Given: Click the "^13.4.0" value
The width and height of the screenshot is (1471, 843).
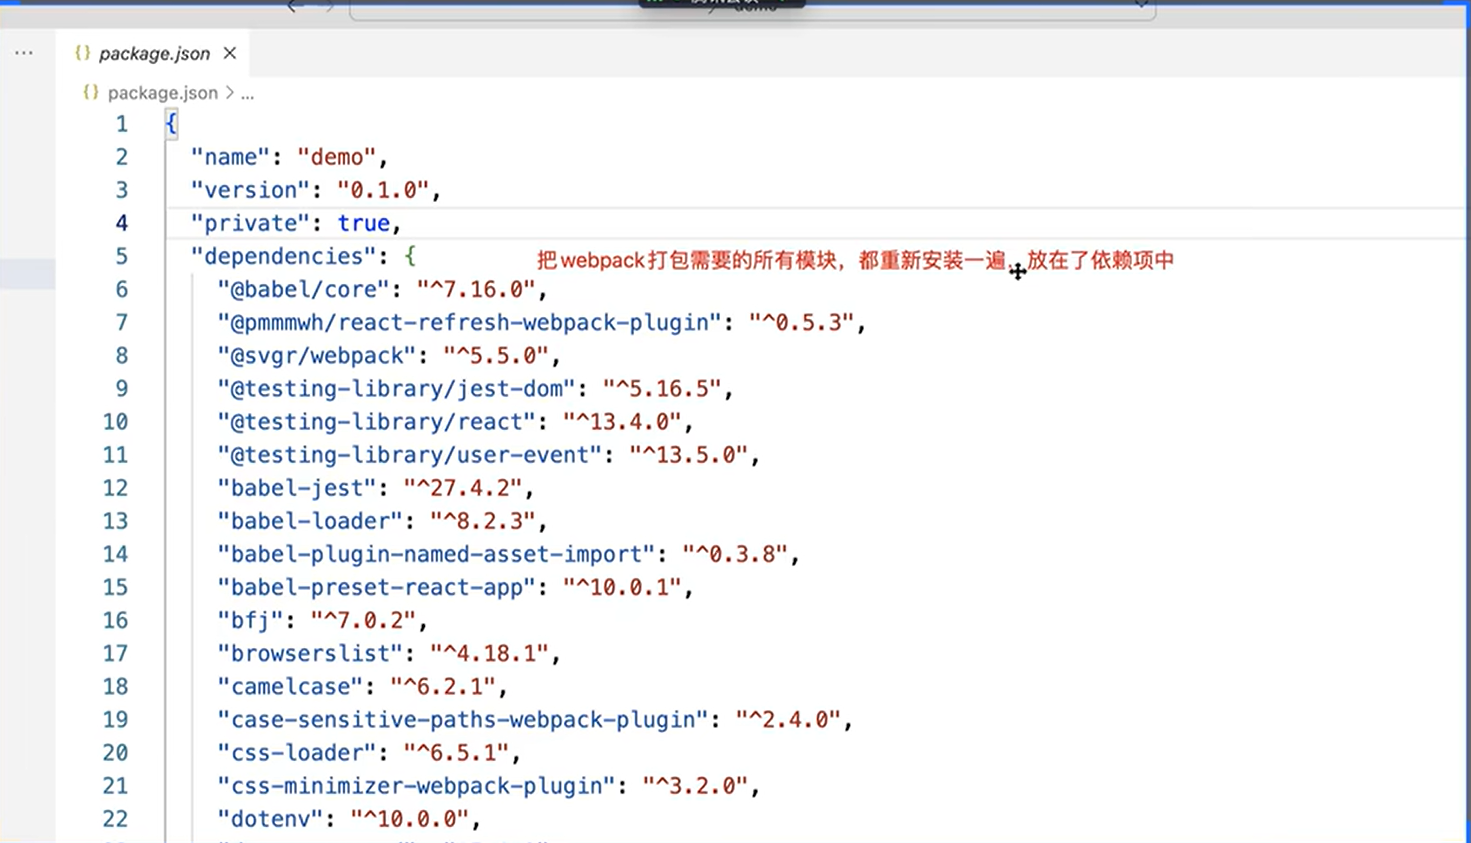Looking at the screenshot, I should coord(623,421).
